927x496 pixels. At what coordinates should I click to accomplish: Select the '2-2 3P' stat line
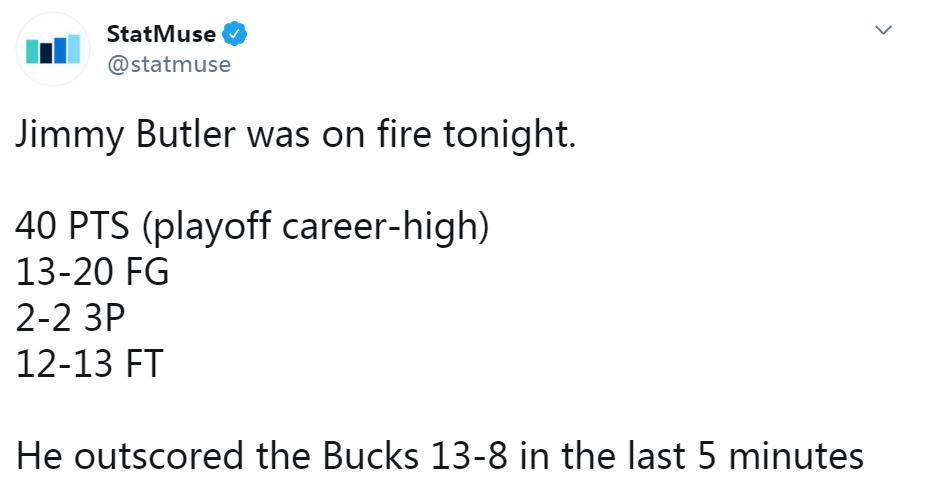coord(70,318)
